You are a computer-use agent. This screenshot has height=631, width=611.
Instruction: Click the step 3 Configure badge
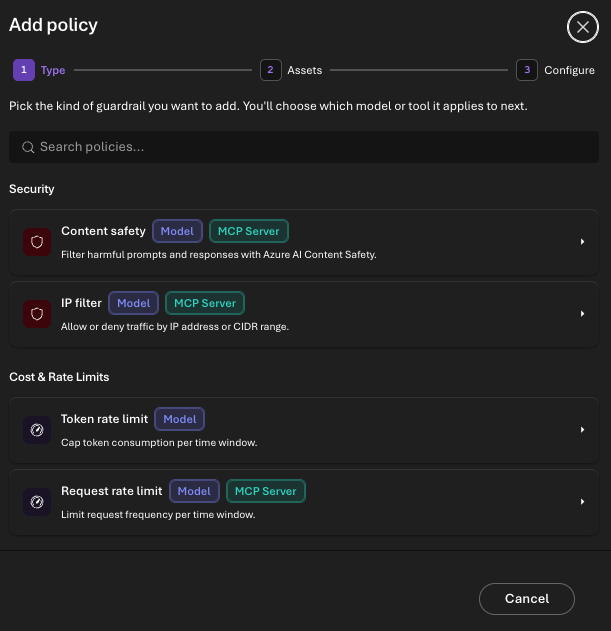(x=527, y=70)
